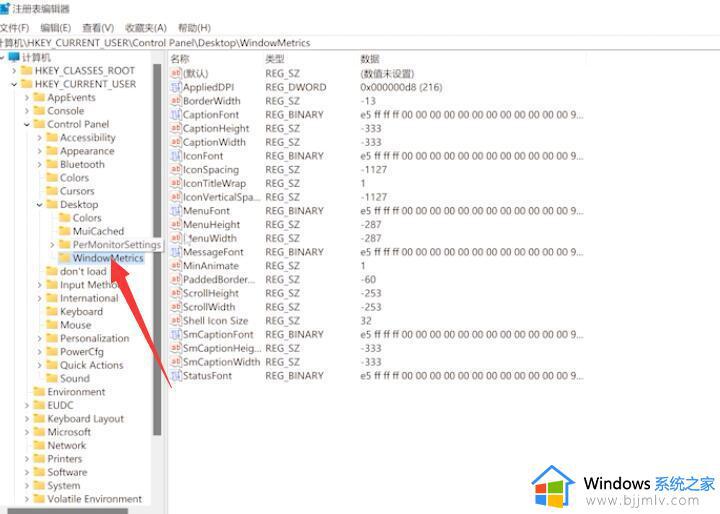Expand the Appearance node arrow
This screenshot has width=720, height=514.
click(39, 151)
